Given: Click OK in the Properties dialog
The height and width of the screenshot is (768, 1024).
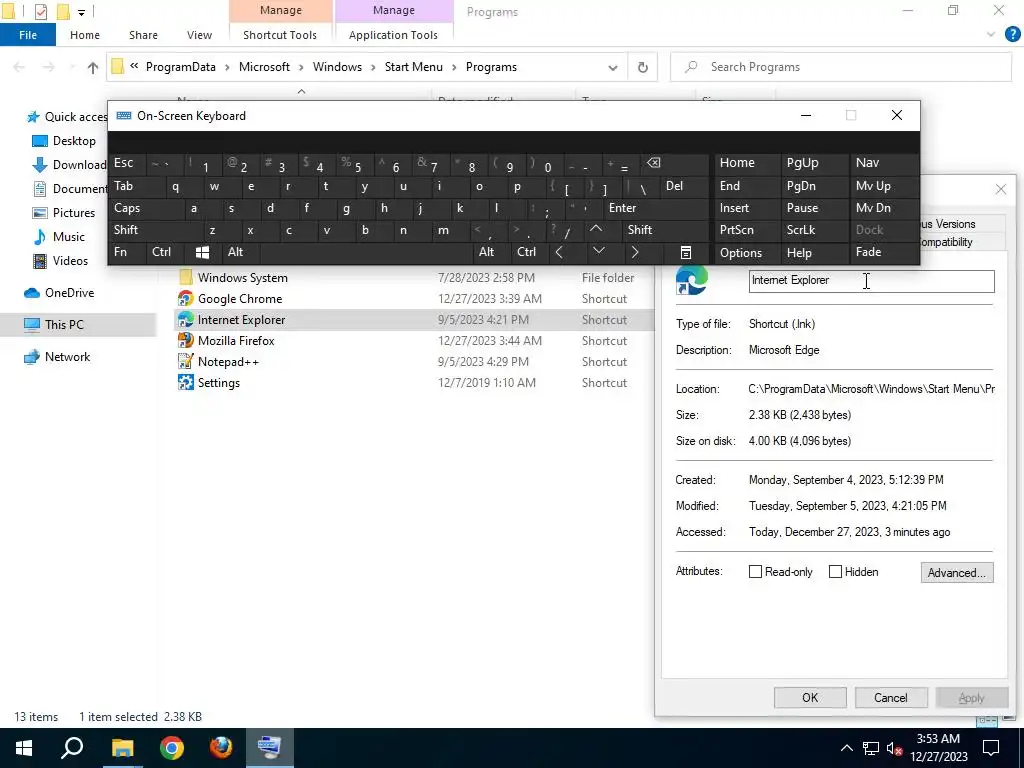Looking at the screenshot, I should (x=810, y=697).
